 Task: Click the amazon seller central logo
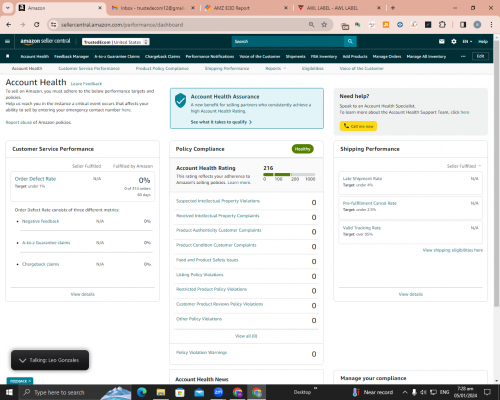coord(45,41)
